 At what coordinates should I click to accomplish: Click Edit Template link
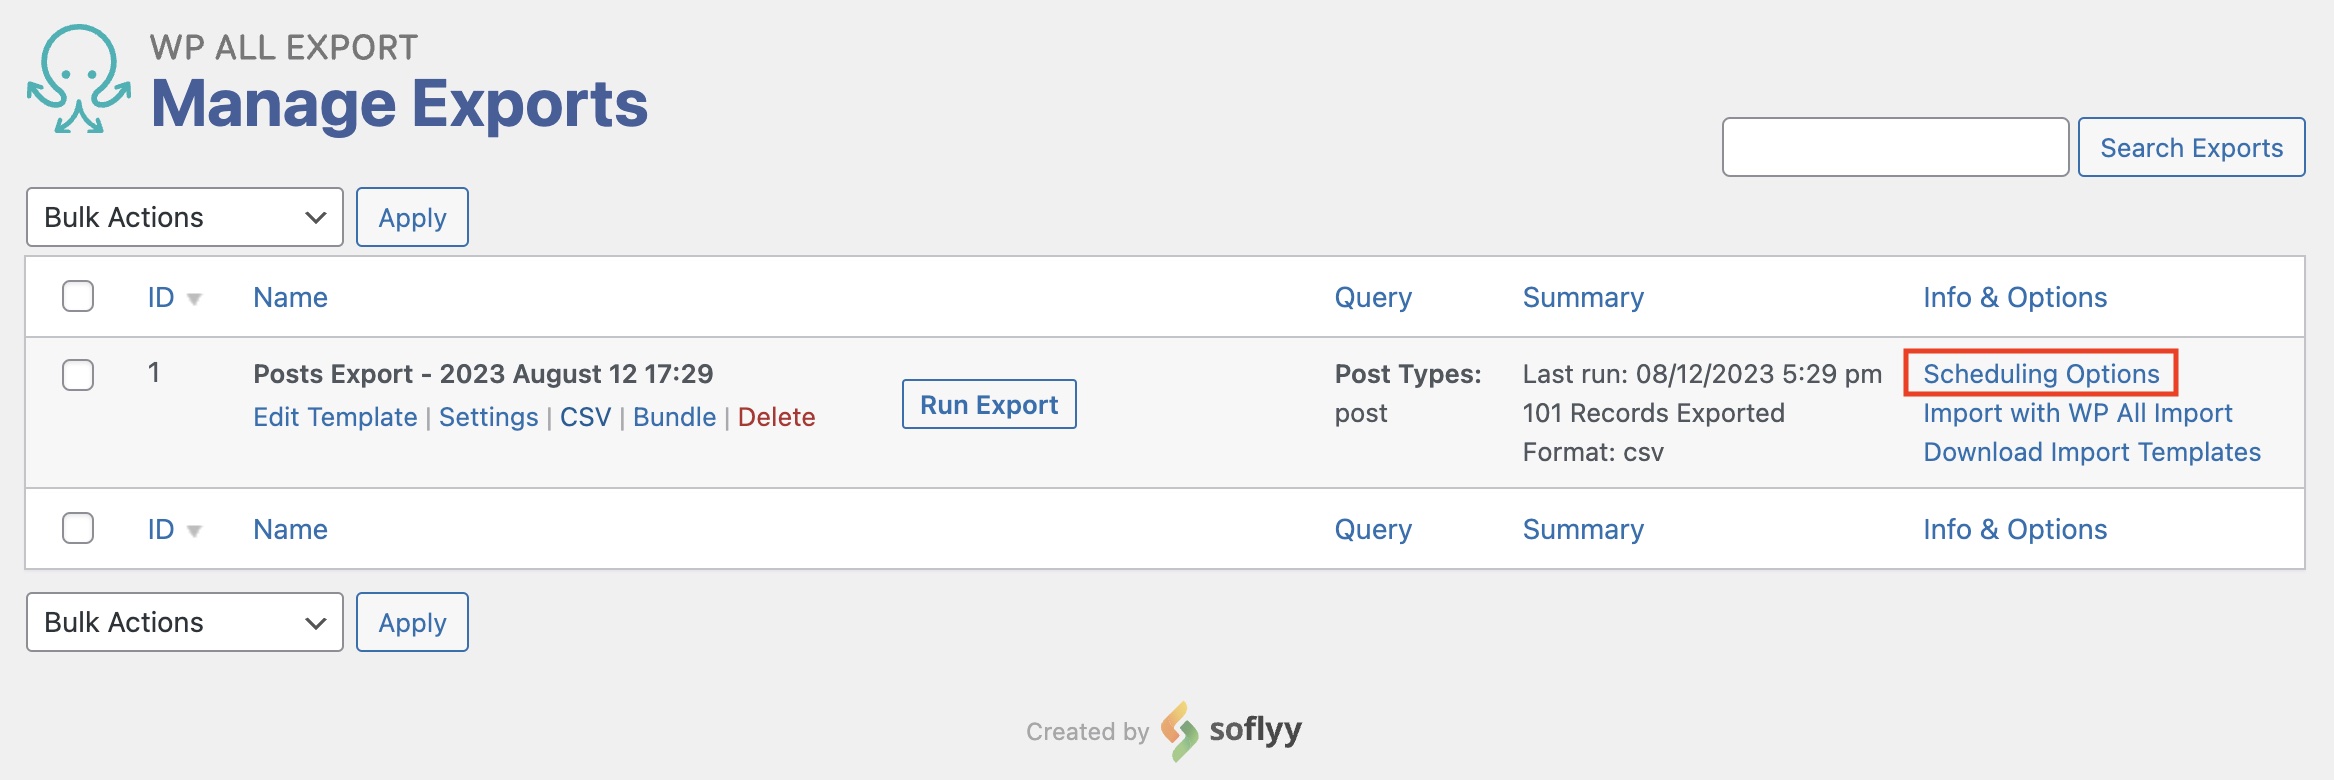pos(335,417)
